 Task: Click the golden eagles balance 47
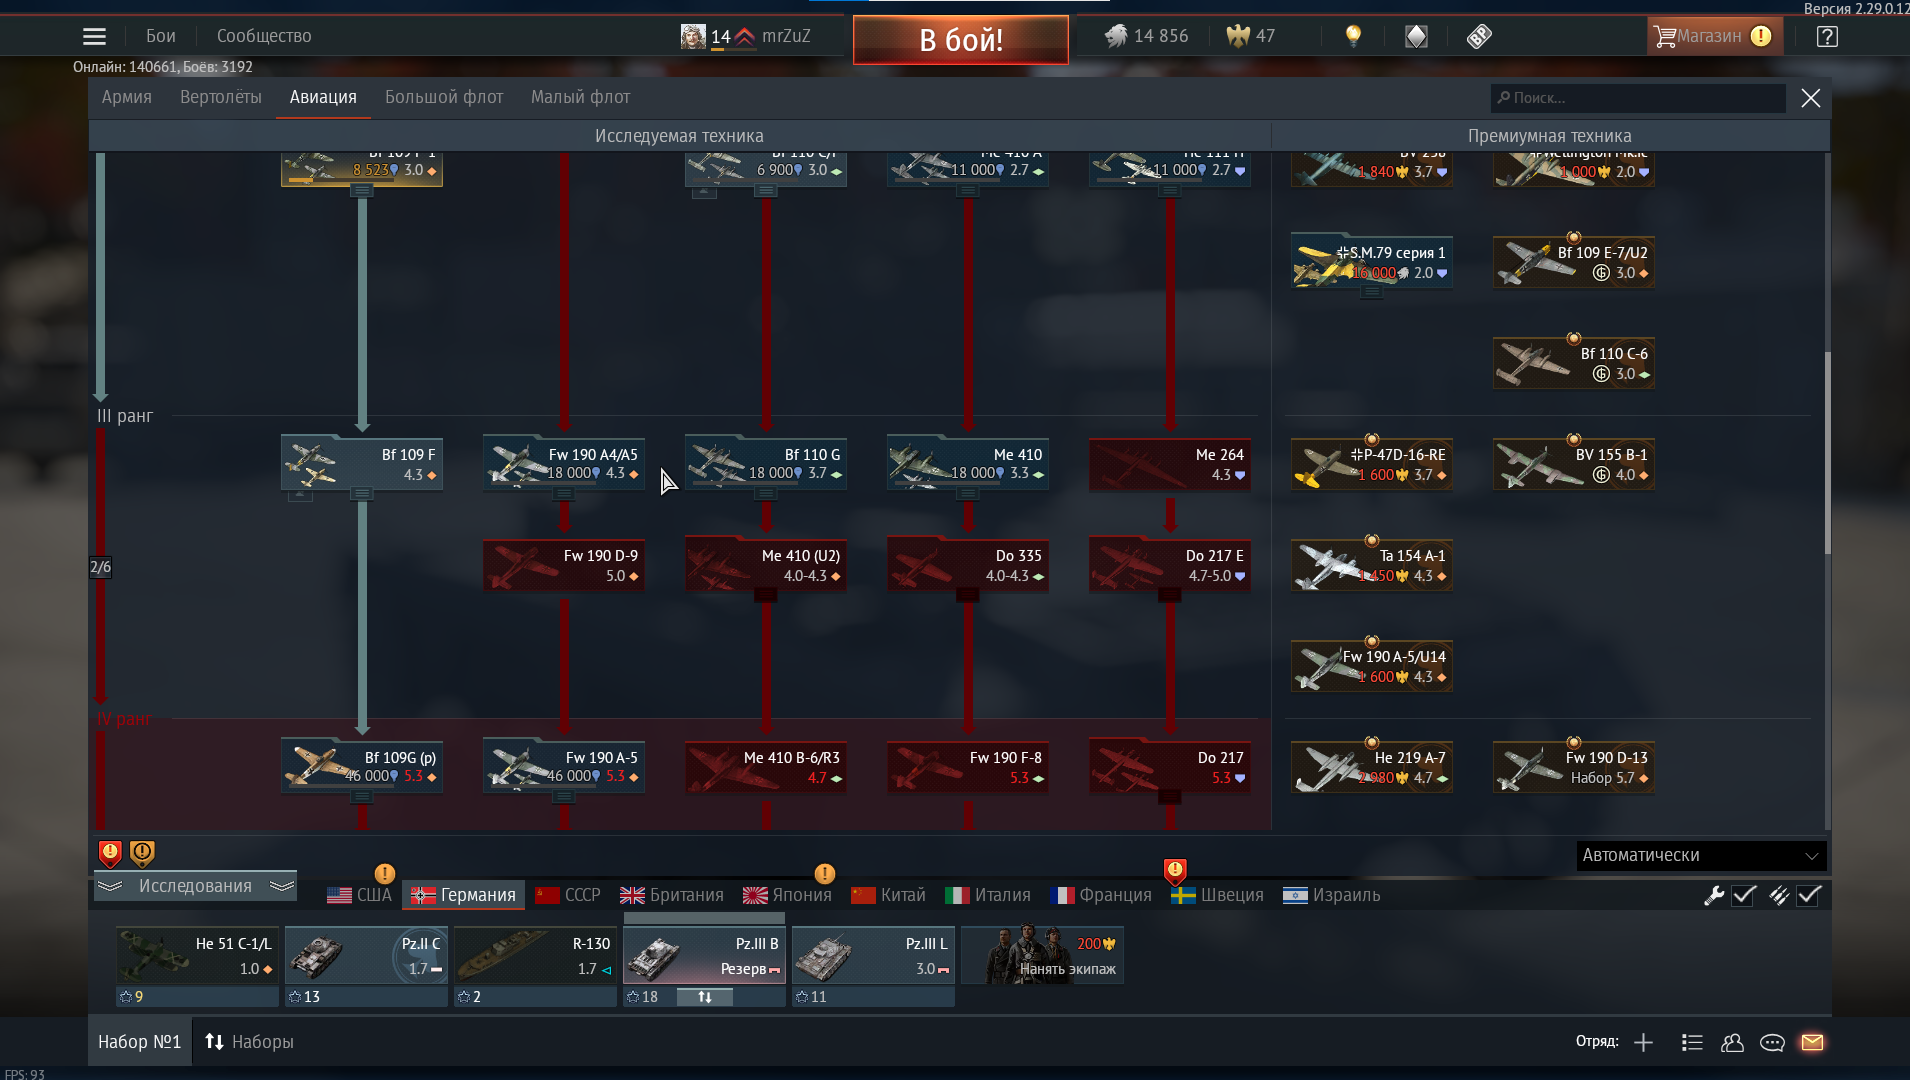pos(1250,36)
